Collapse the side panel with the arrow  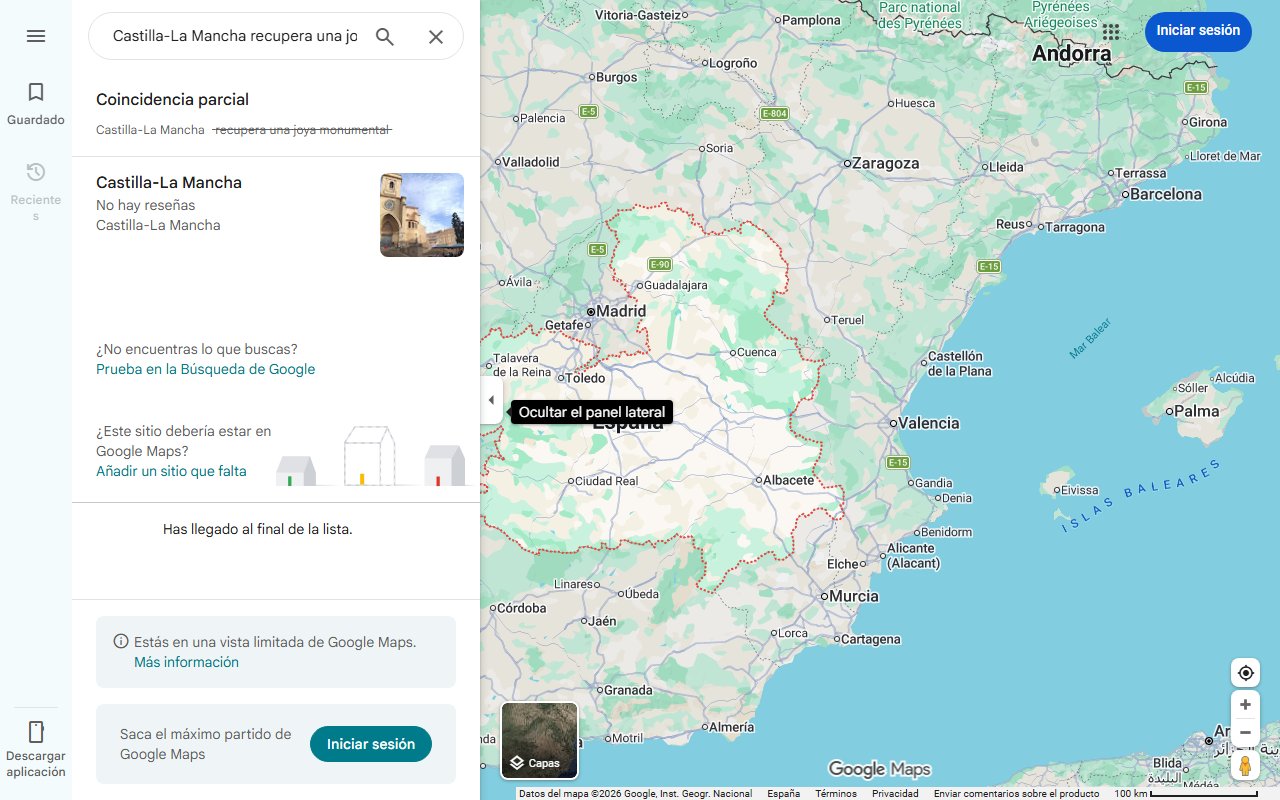(x=491, y=399)
